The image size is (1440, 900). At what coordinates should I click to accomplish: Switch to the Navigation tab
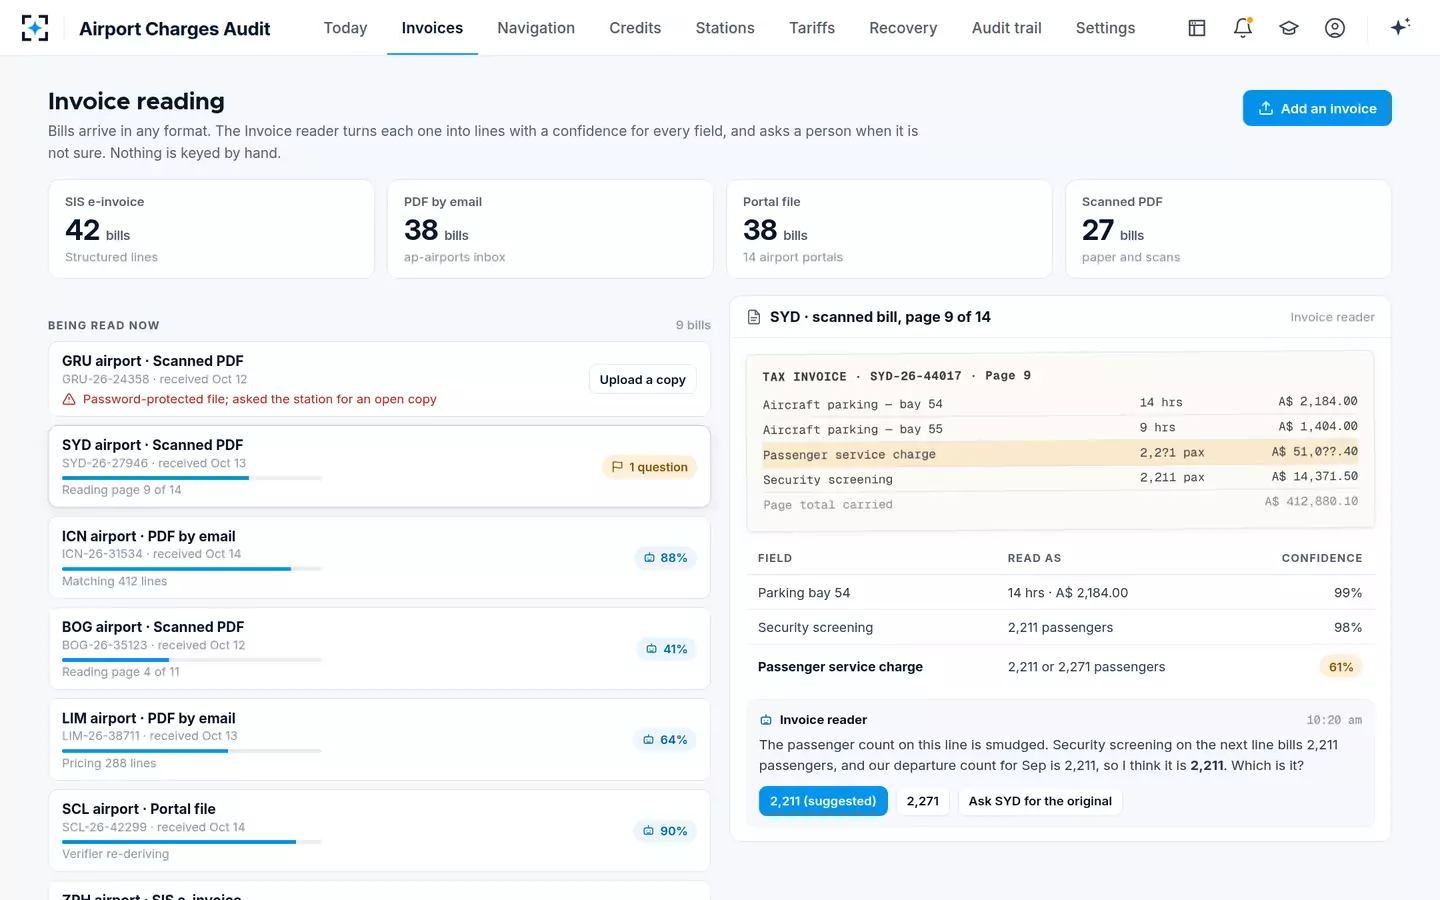click(x=536, y=28)
